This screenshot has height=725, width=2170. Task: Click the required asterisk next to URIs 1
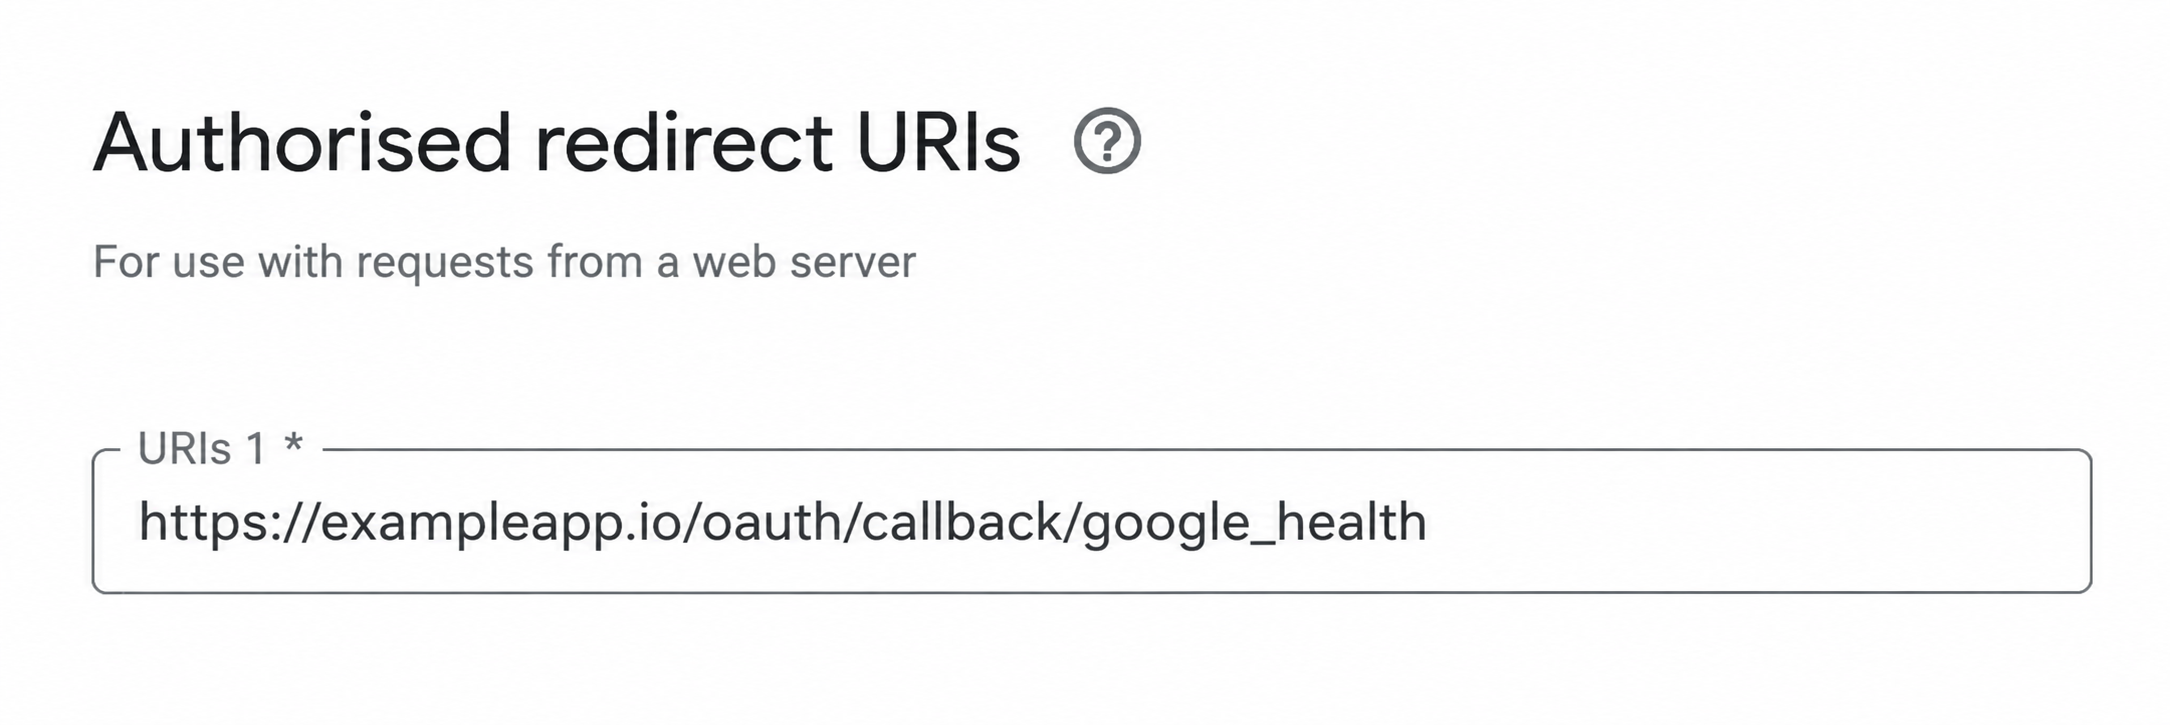point(293,444)
